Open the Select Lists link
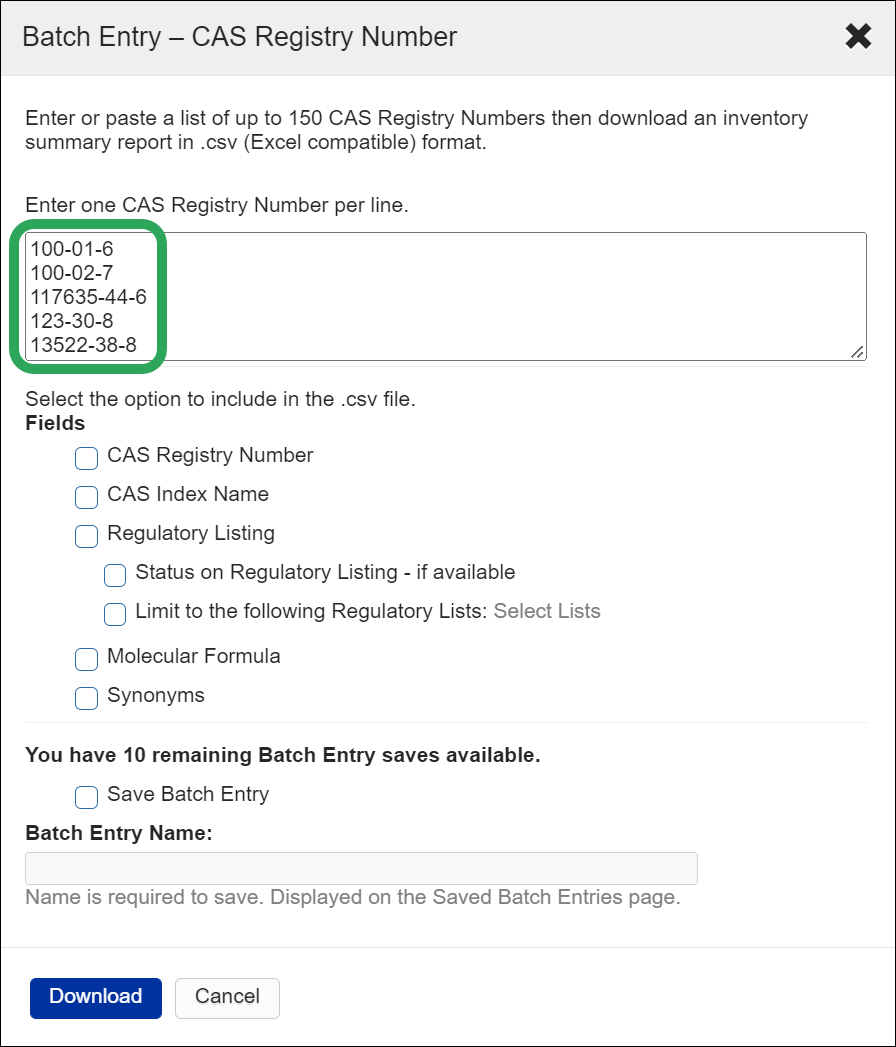The image size is (896, 1047). click(547, 611)
